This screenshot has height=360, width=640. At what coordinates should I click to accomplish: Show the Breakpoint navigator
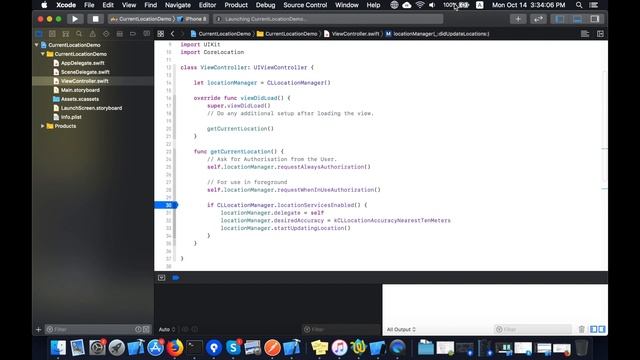133,34
